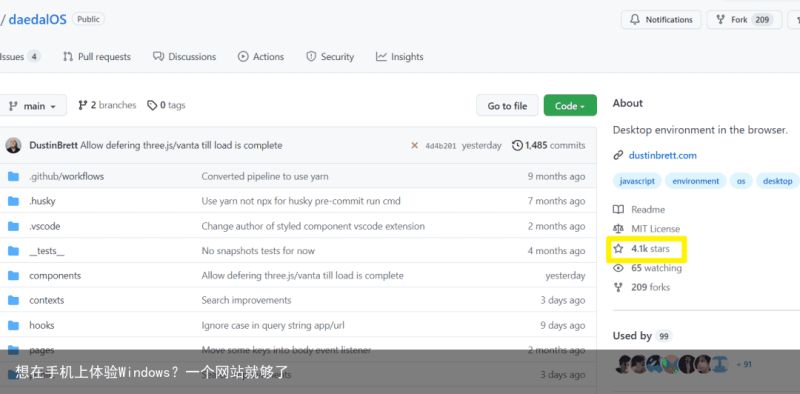The height and width of the screenshot is (394, 800).
Task: Select the javascript topic tag
Action: pos(637,181)
